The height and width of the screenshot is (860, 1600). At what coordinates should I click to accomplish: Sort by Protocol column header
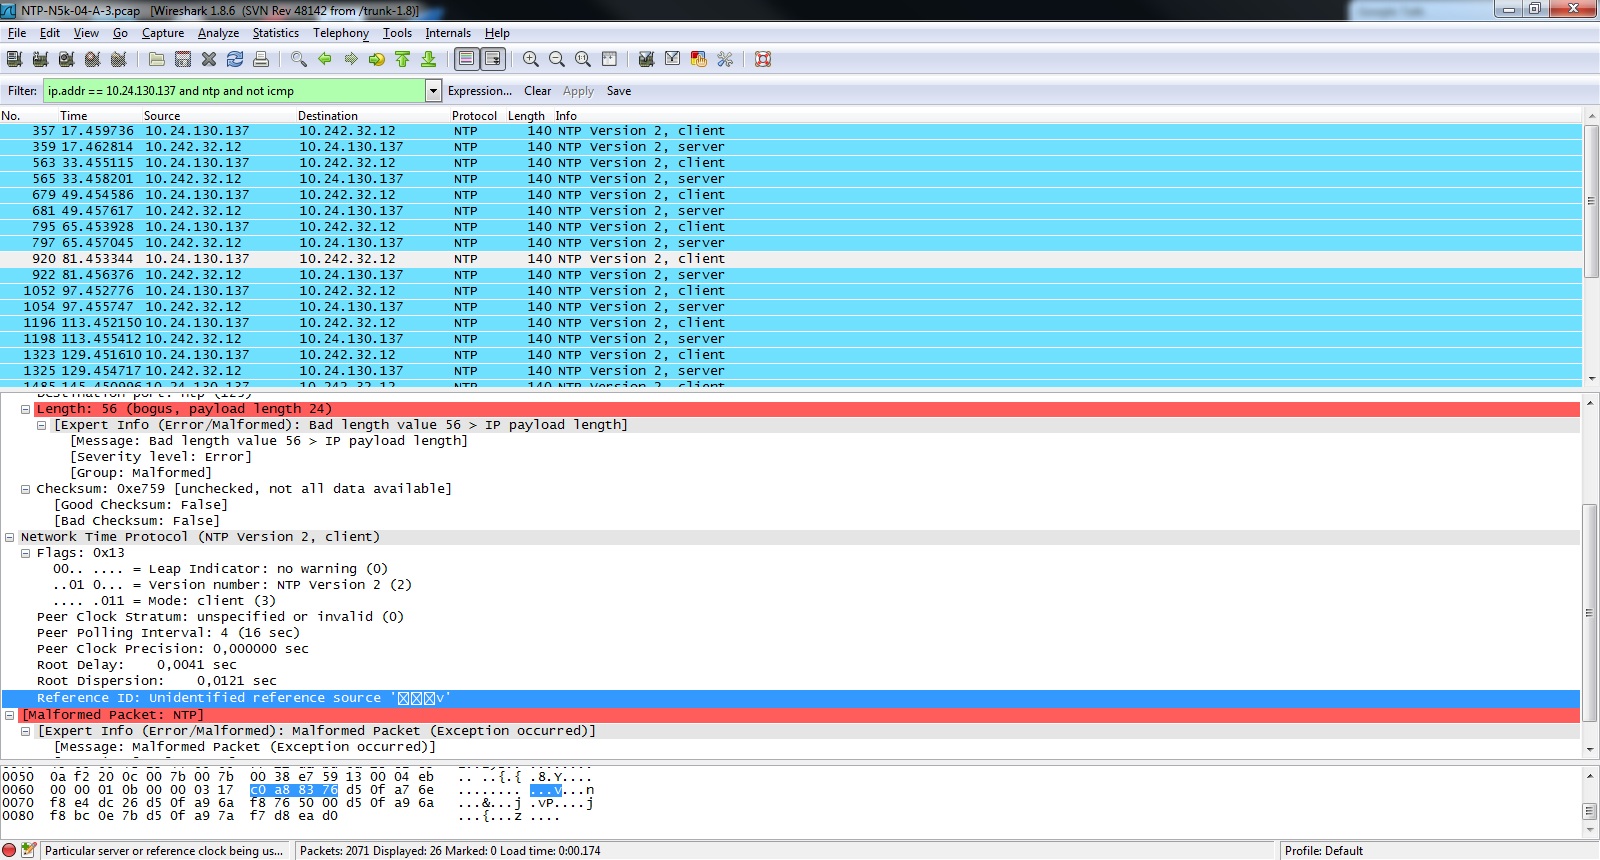(474, 116)
